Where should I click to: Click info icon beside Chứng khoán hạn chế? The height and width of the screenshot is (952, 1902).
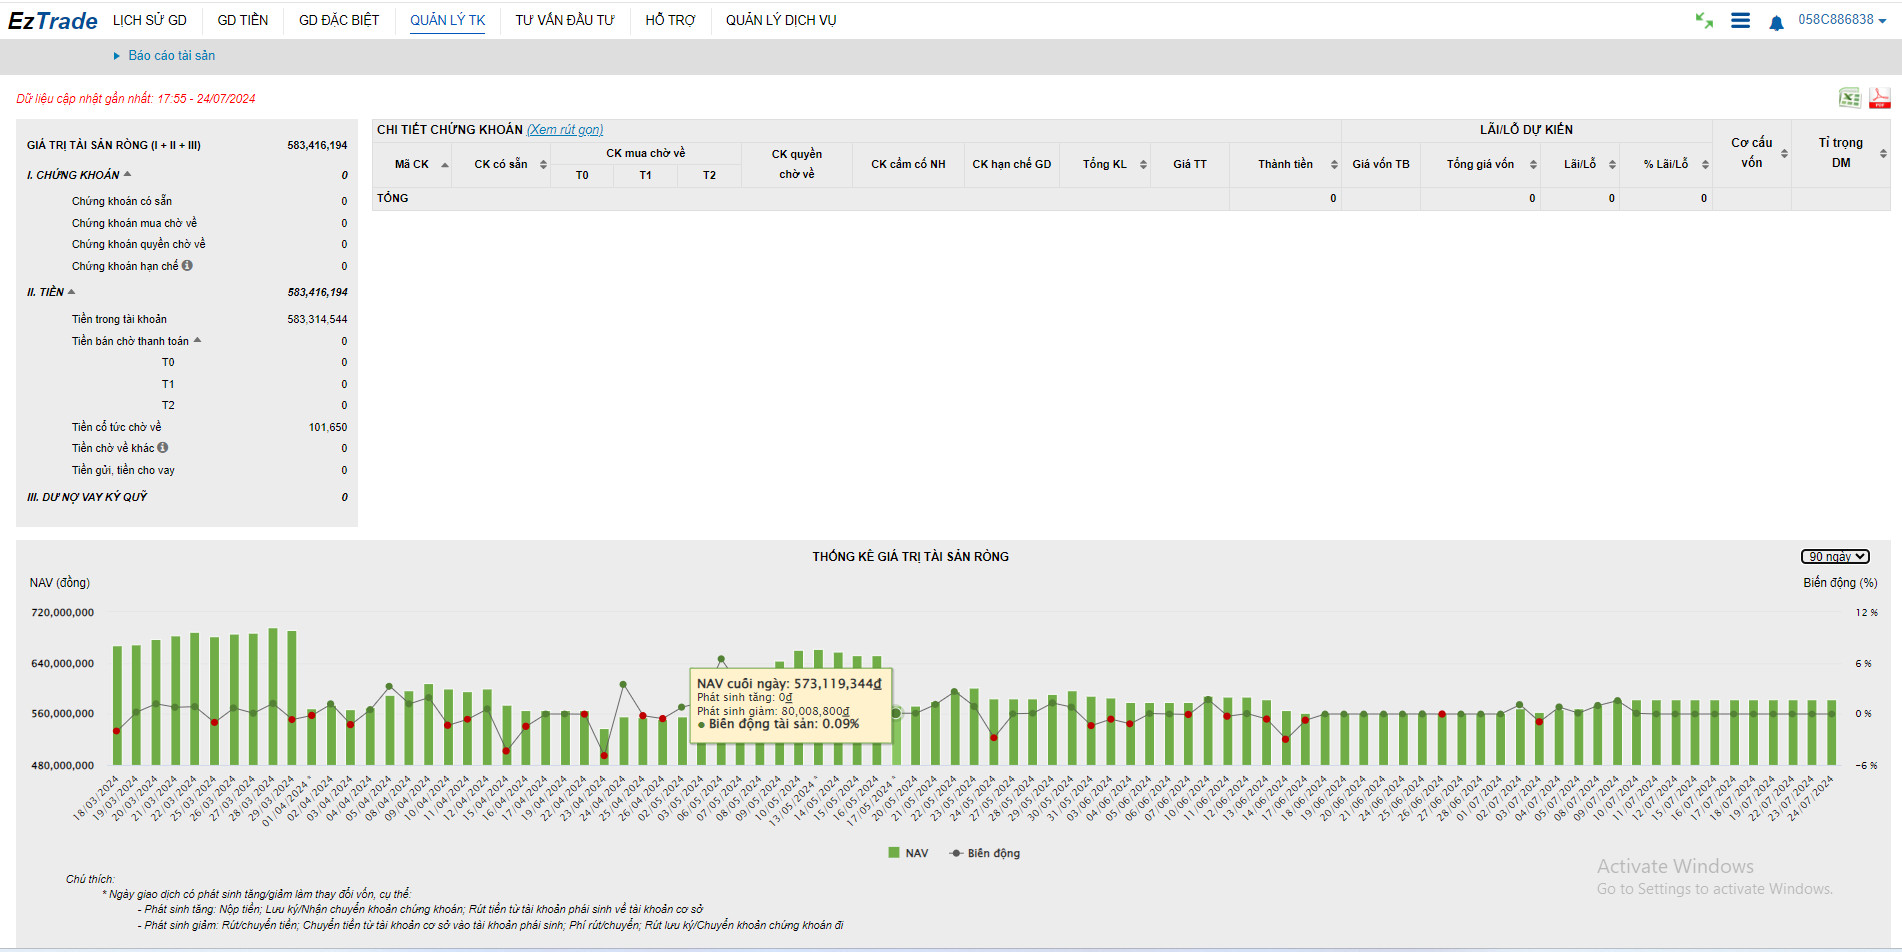pyautogui.click(x=187, y=265)
